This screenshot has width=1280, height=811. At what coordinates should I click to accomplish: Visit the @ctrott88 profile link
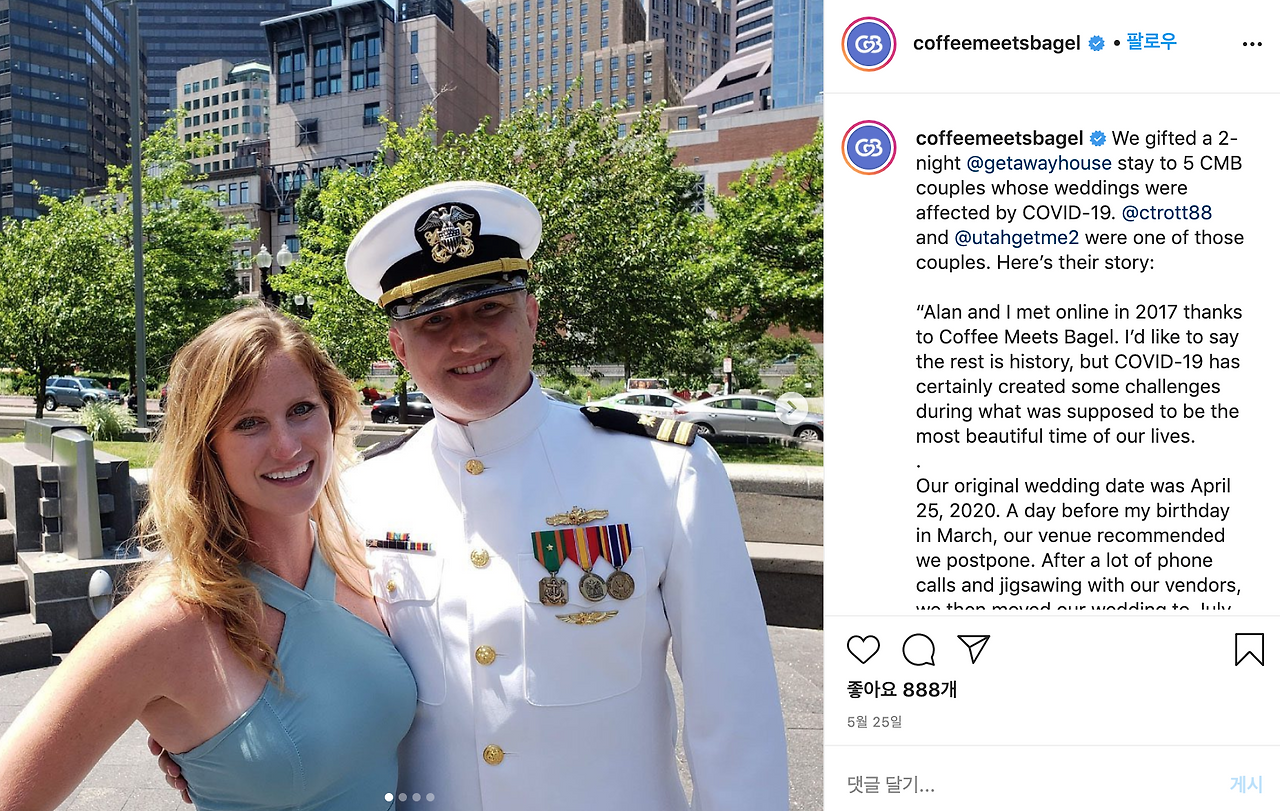coord(1167,213)
